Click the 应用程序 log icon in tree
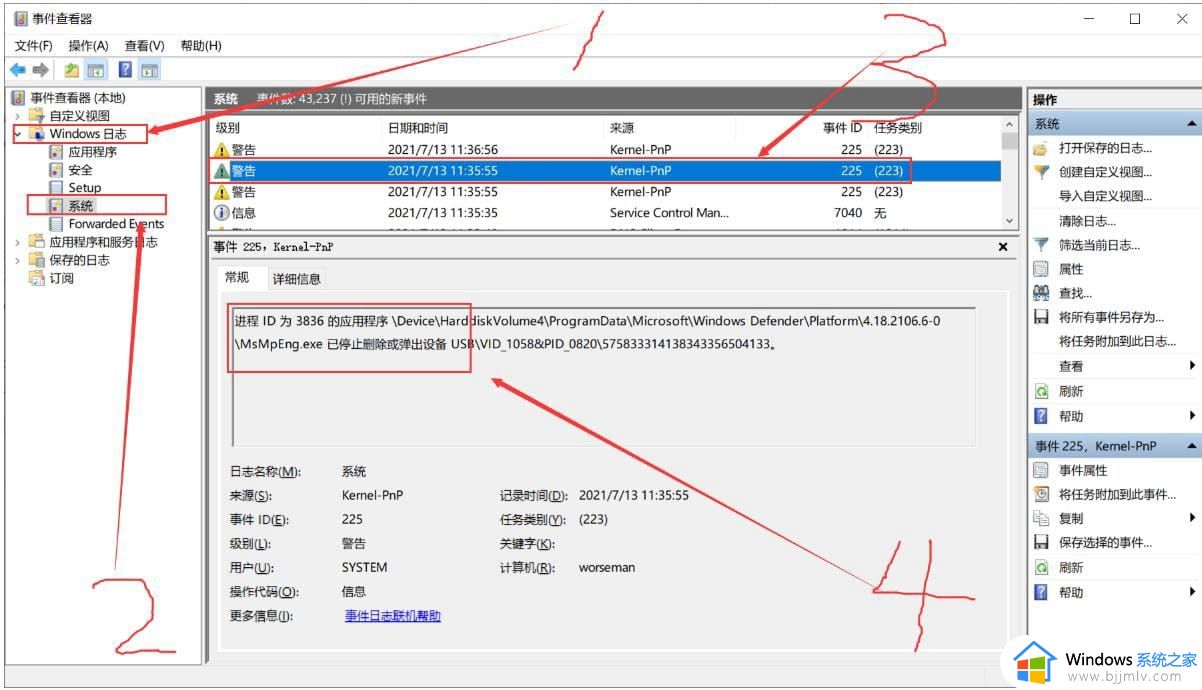This screenshot has width=1202, height=690. tap(56, 152)
